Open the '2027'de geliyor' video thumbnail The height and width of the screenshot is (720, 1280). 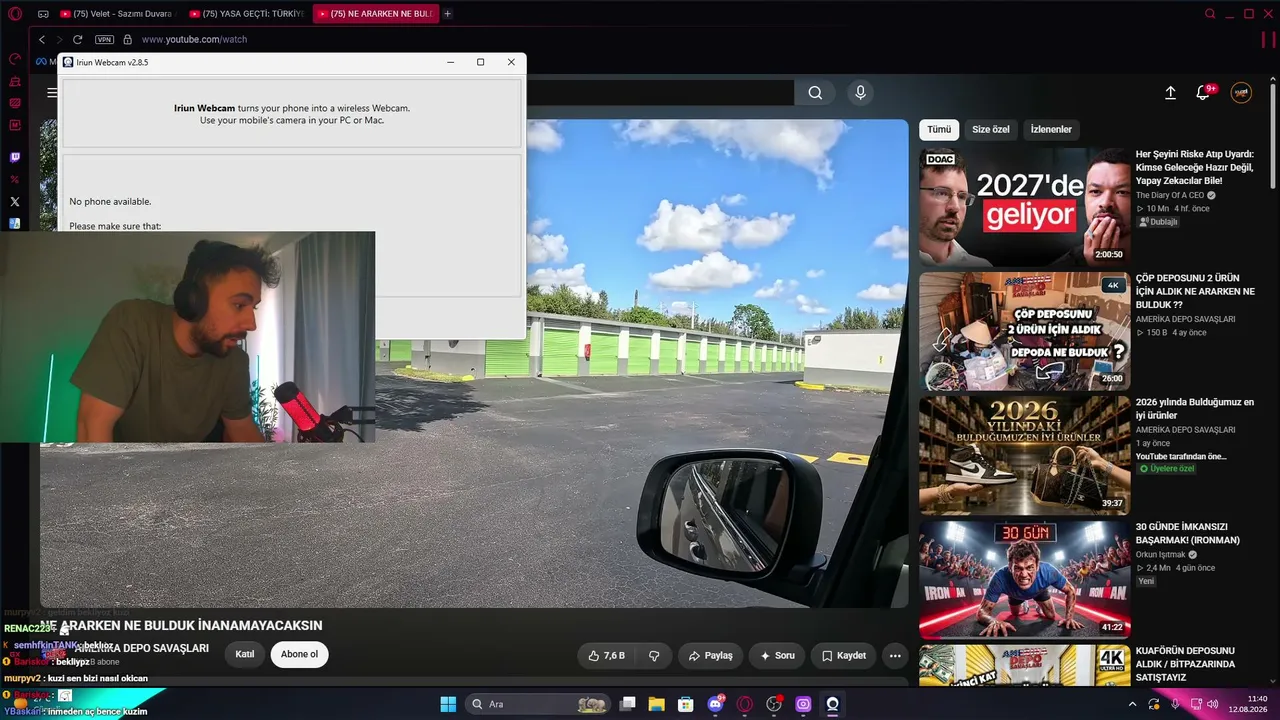[1025, 207]
